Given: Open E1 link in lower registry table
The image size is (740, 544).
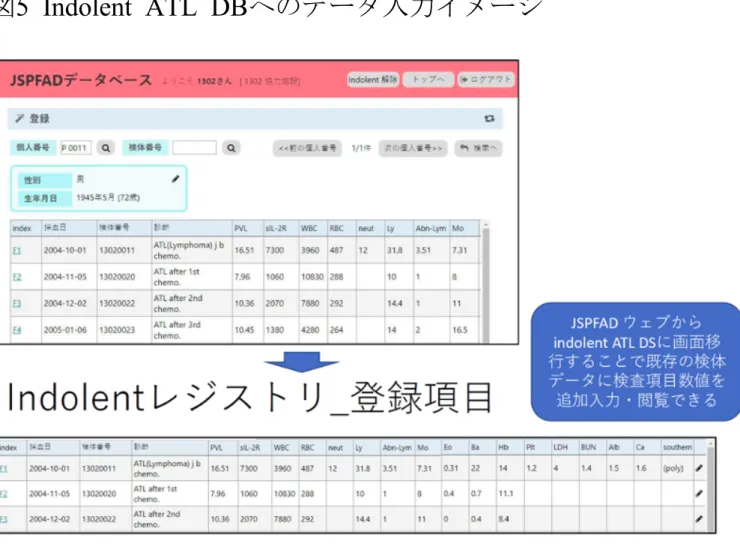Looking at the screenshot, I should 3,469.
